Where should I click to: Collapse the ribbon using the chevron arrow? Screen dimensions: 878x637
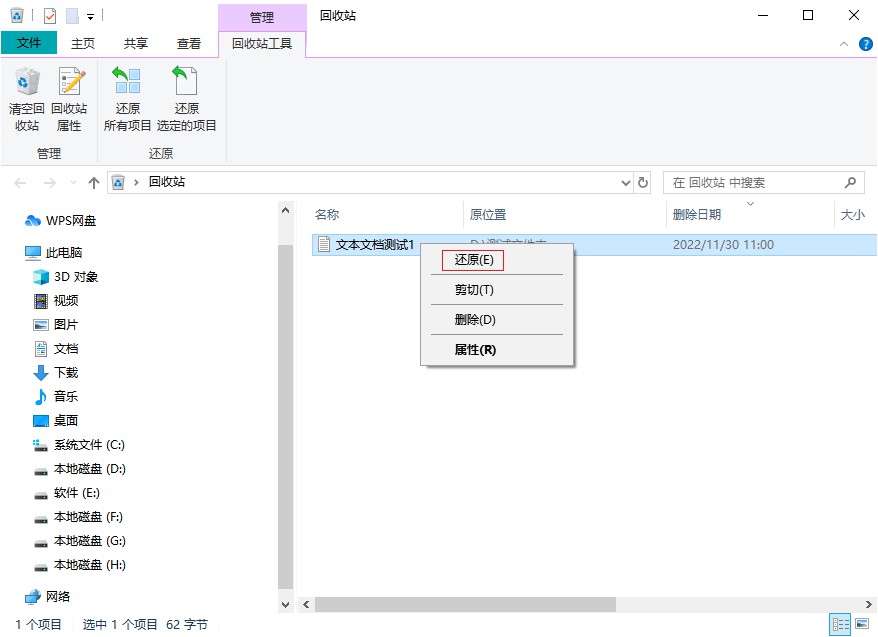pyautogui.click(x=845, y=44)
